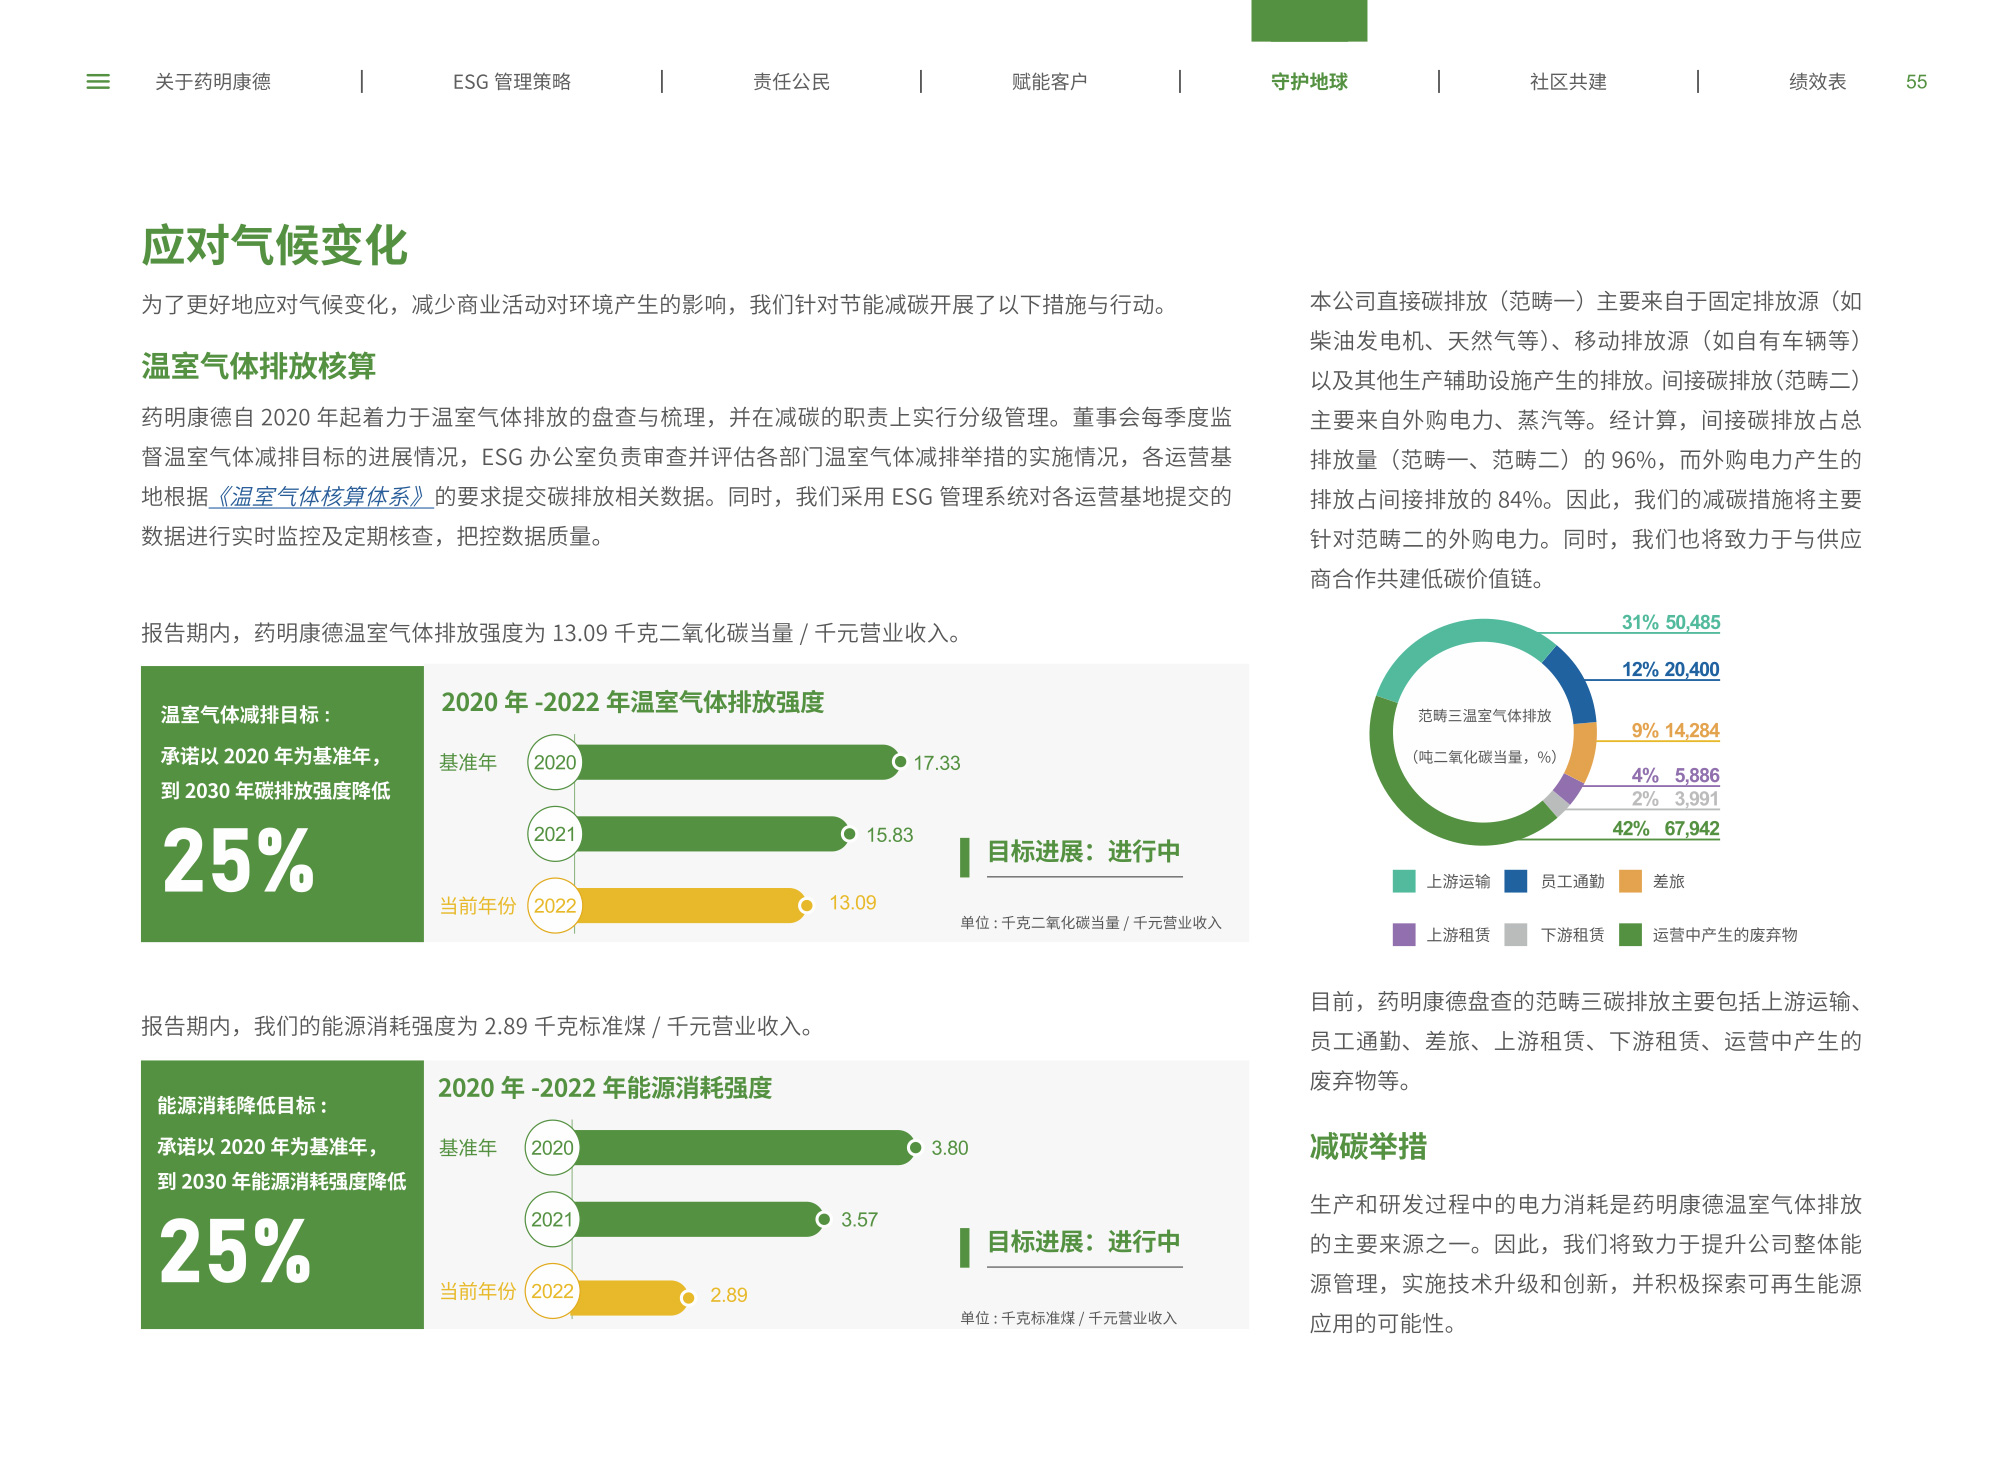Open the 温室气体核算体系 hyperlink
Image resolution: width=2000 pixels, height=1475 pixels.
tap(321, 497)
